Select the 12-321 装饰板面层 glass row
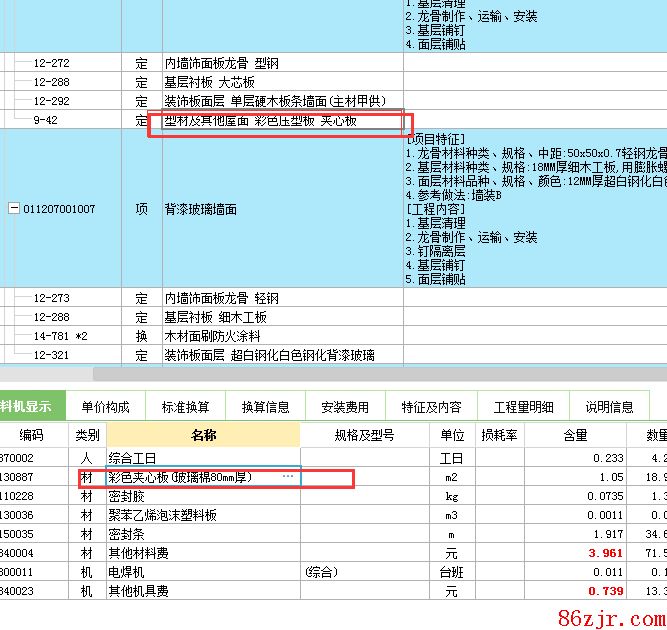The height and width of the screenshot is (630, 667). tap(270, 355)
